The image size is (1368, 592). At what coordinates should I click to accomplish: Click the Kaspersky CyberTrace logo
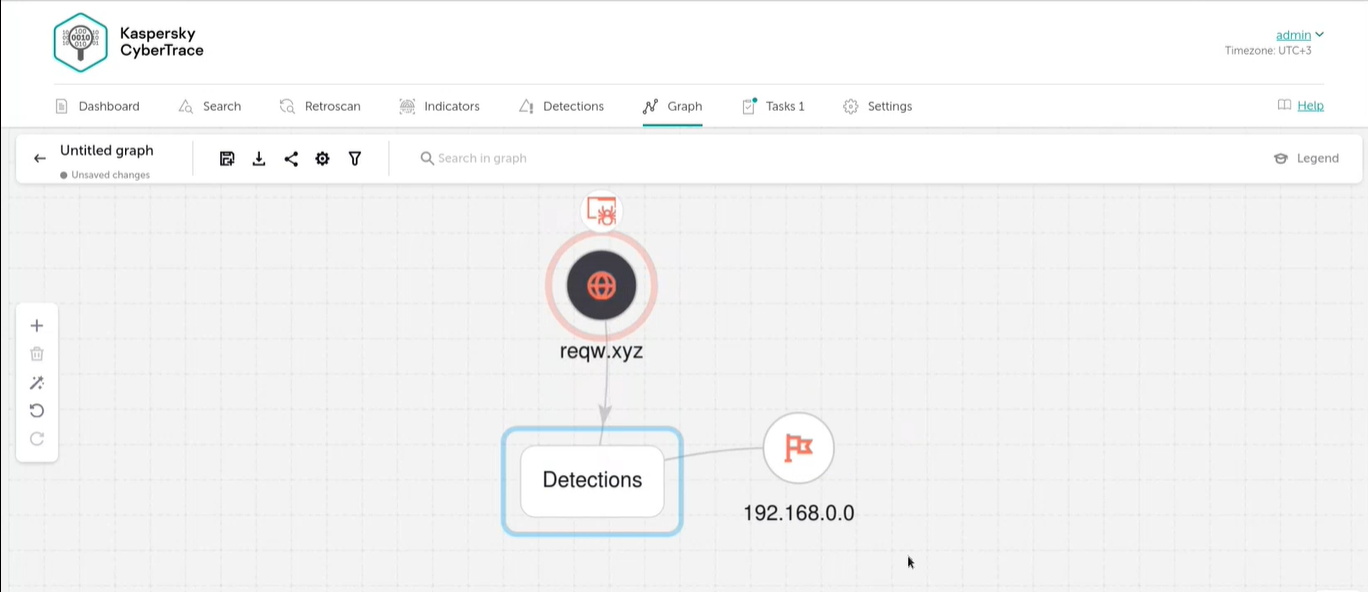click(128, 42)
